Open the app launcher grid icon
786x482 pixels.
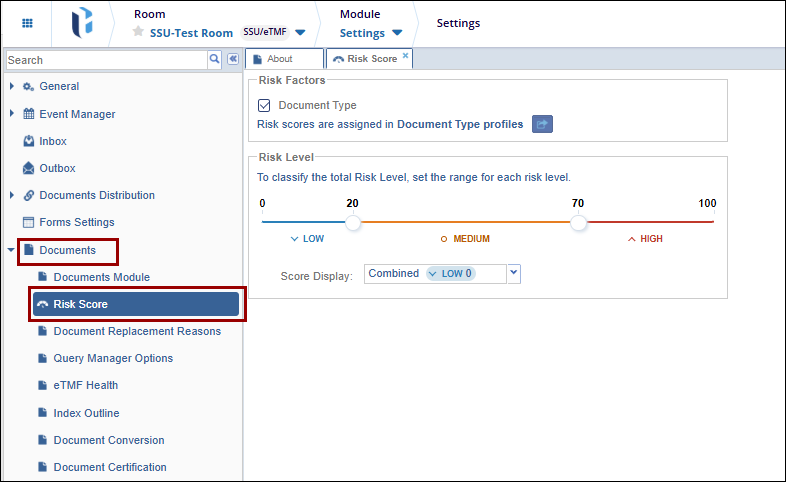click(x=27, y=23)
